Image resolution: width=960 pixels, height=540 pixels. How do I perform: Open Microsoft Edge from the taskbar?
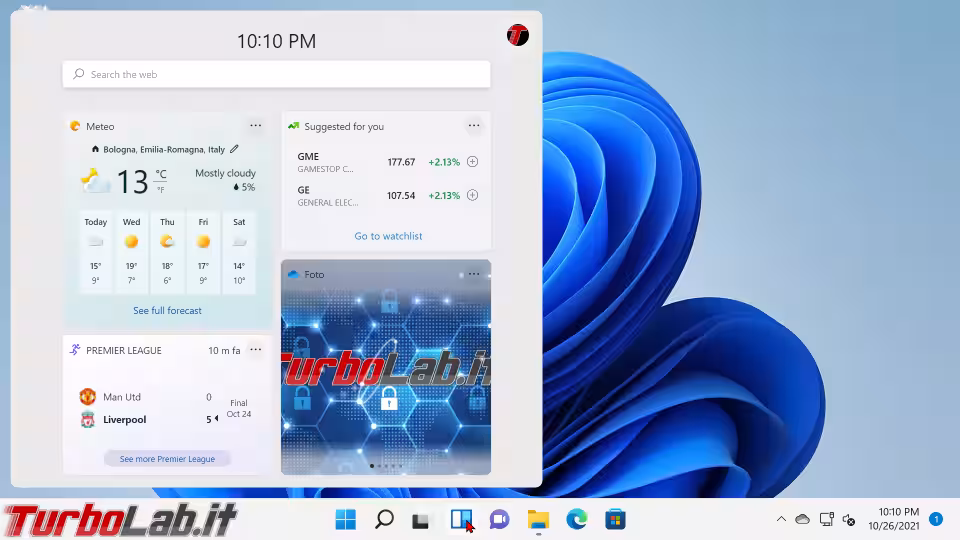[x=577, y=519]
